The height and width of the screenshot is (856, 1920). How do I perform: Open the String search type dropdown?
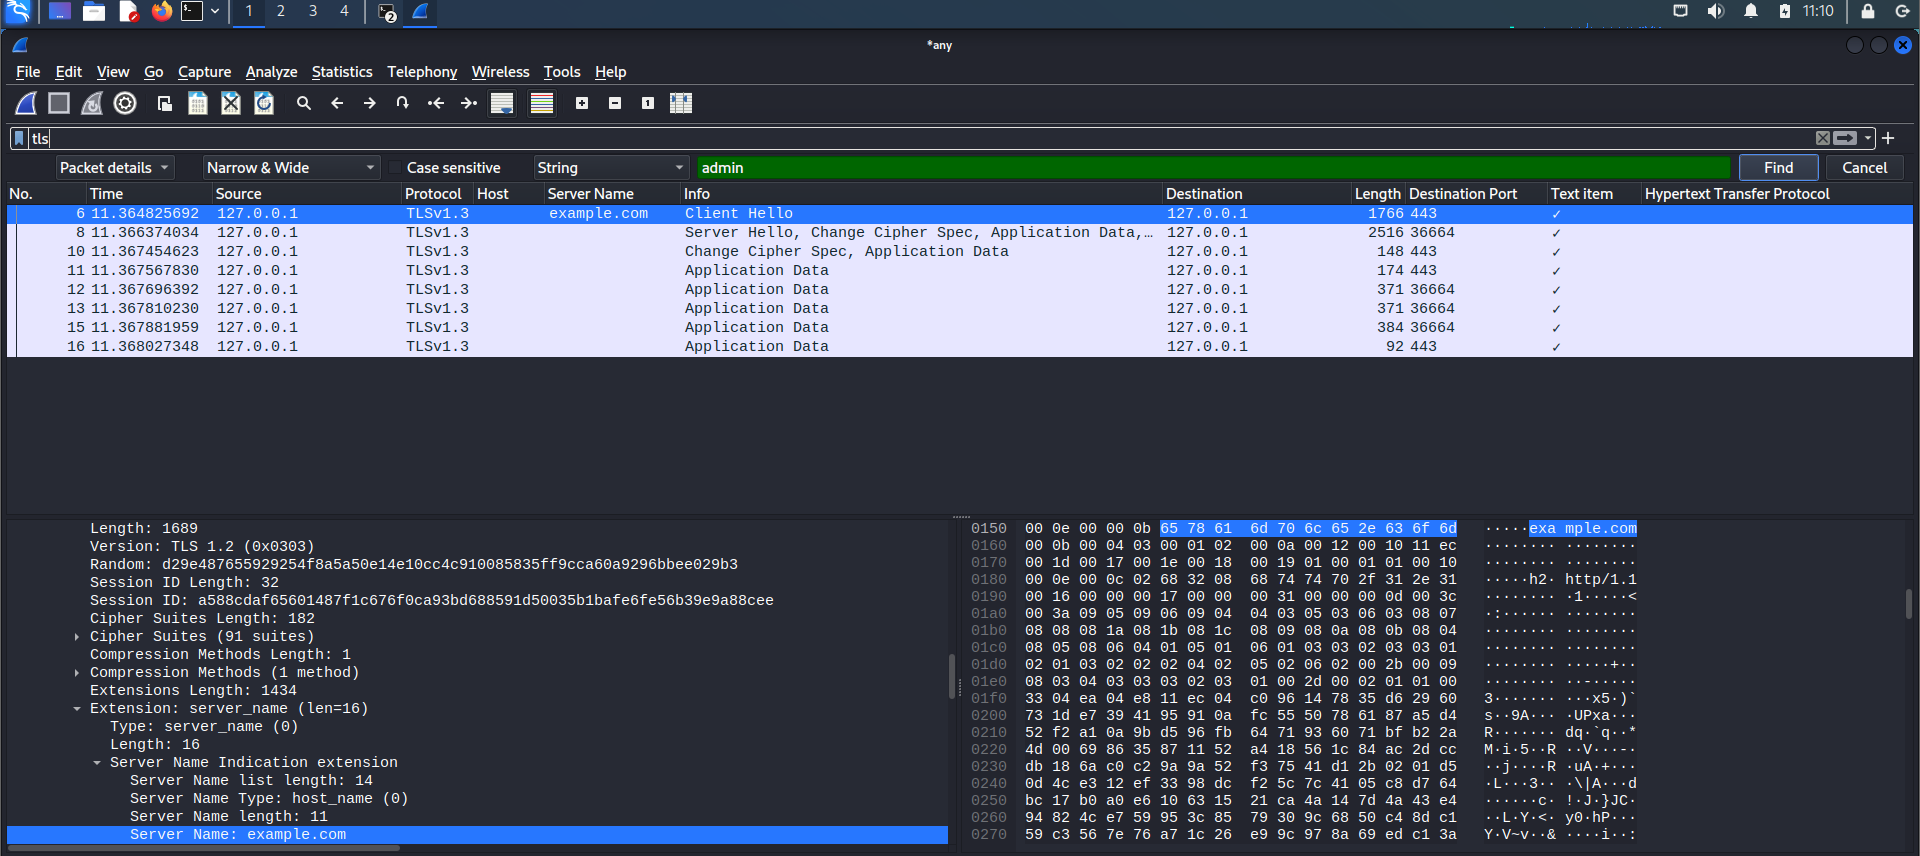click(x=610, y=168)
